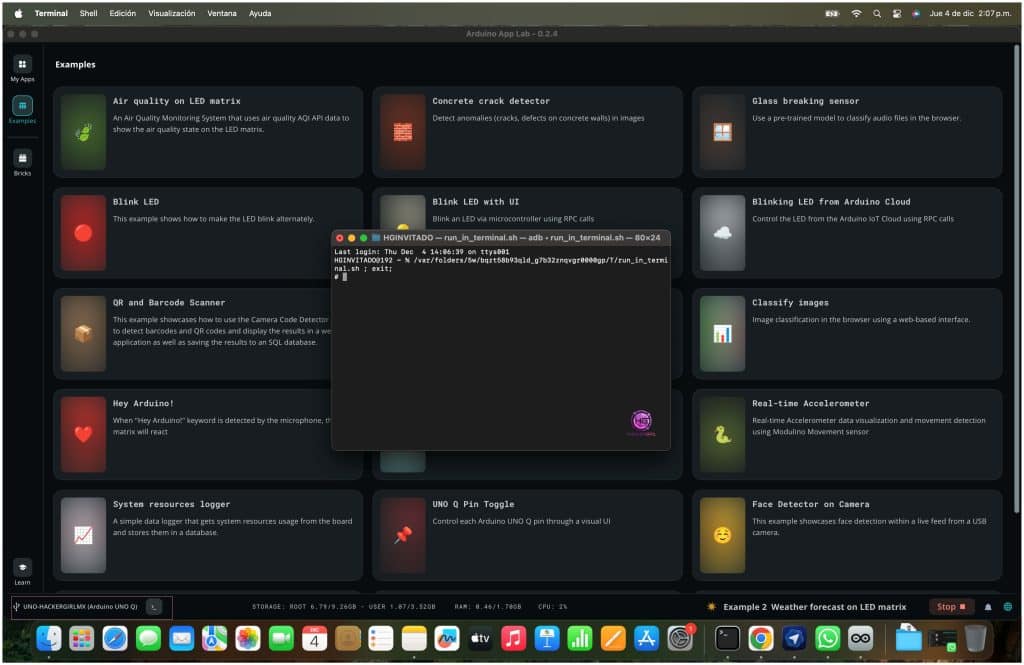Open the Concrete crack detector title

pyautogui.click(x=490, y=101)
